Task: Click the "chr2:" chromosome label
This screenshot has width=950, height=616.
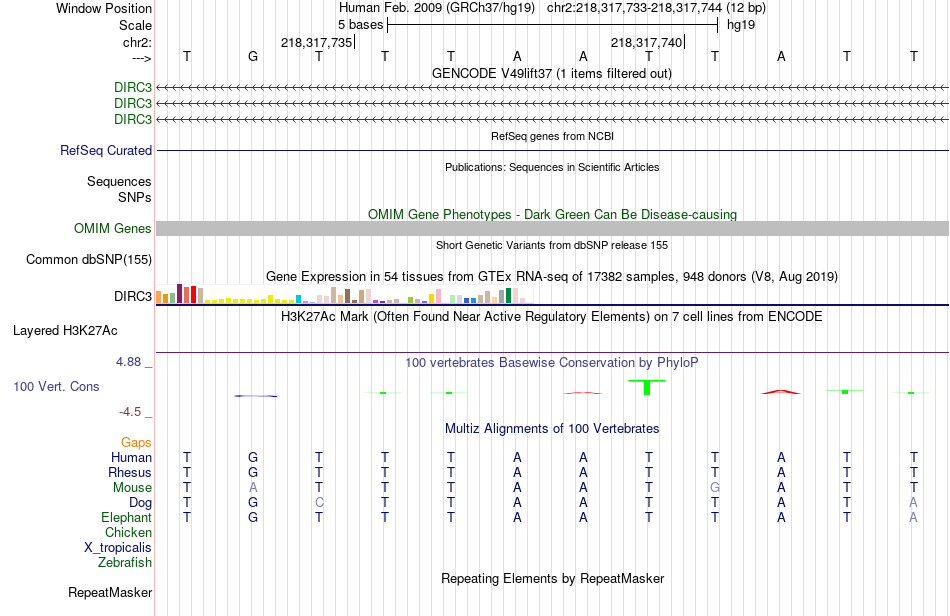Action: tap(137, 42)
